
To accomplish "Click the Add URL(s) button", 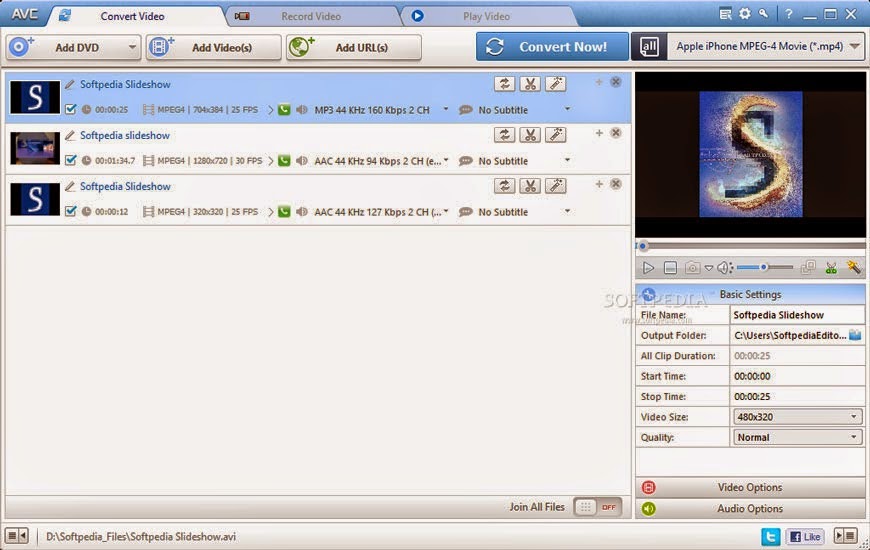I will (x=354, y=47).
